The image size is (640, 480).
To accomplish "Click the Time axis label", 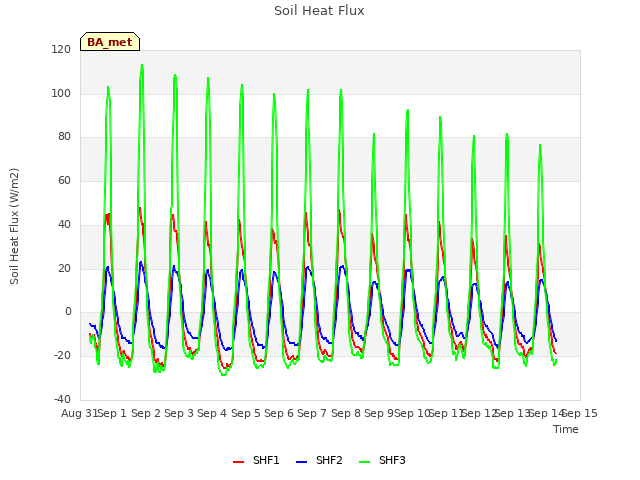I will 566,429.
